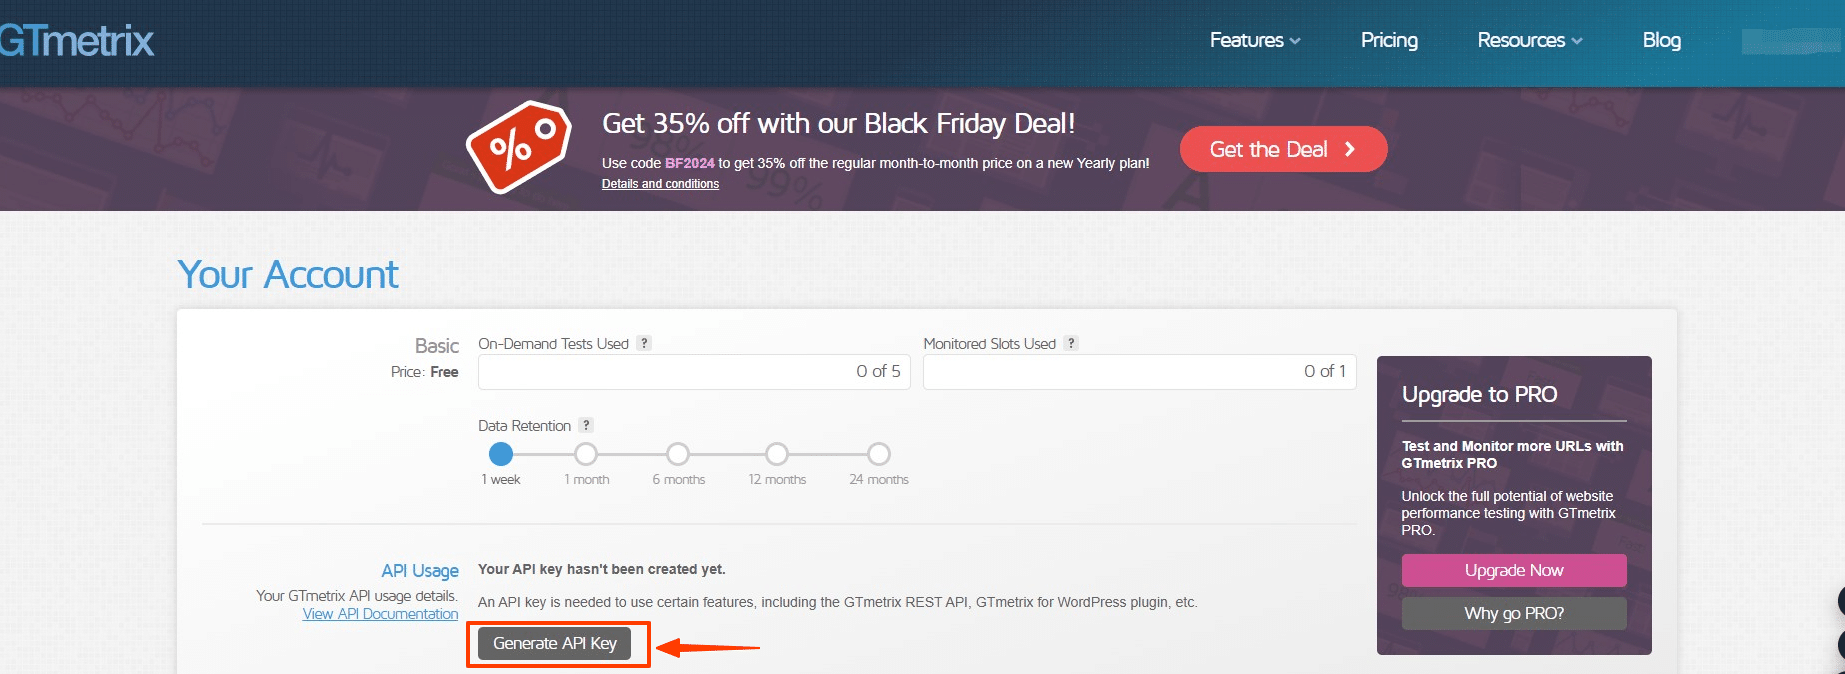Click the Upgrade Now button
The image size is (1845, 674).
pyautogui.click(x=1514, y=570)
